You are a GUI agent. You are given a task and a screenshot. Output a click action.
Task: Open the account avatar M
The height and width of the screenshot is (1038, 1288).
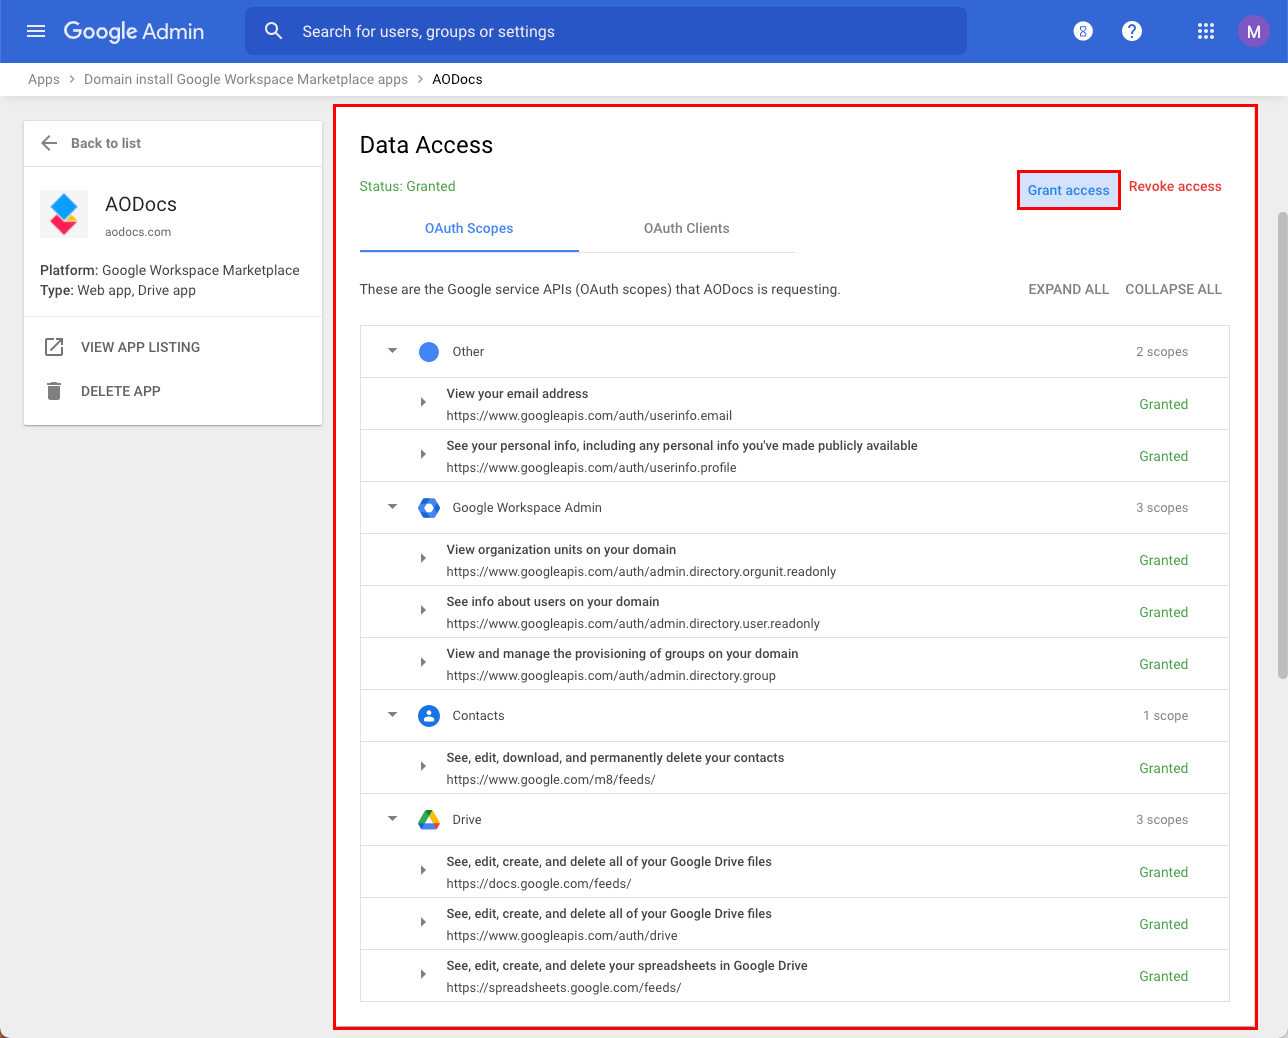pyautogui.click(x=1254, y=31)
